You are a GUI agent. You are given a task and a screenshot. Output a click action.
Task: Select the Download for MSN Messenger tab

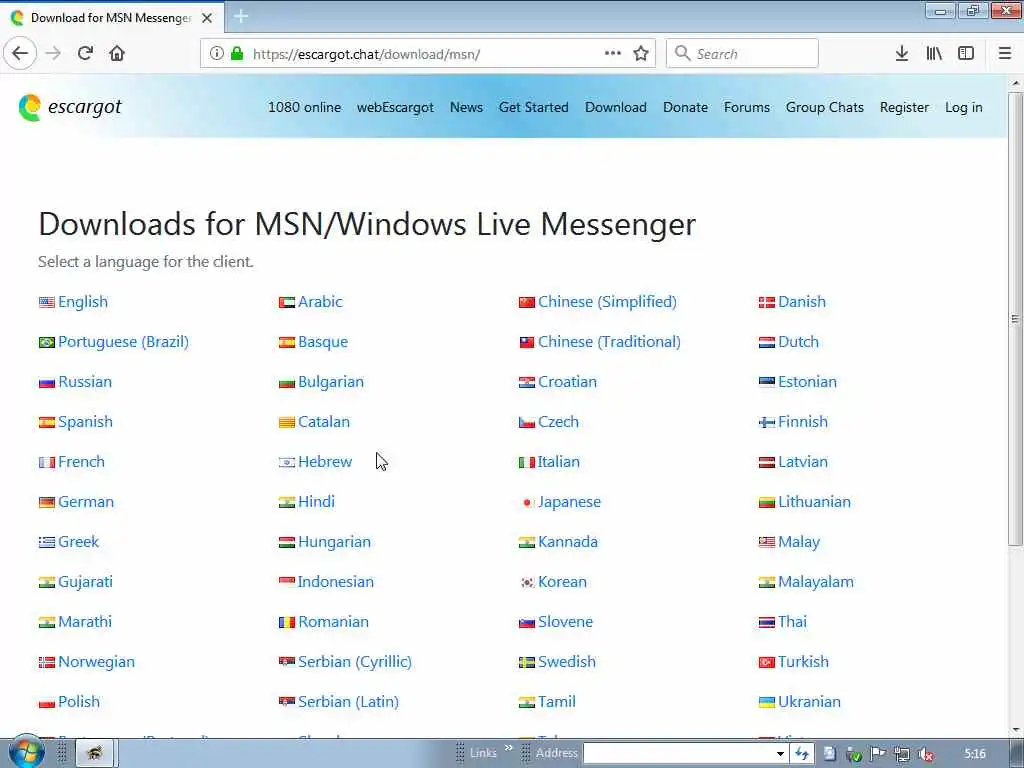coord(112,18)
